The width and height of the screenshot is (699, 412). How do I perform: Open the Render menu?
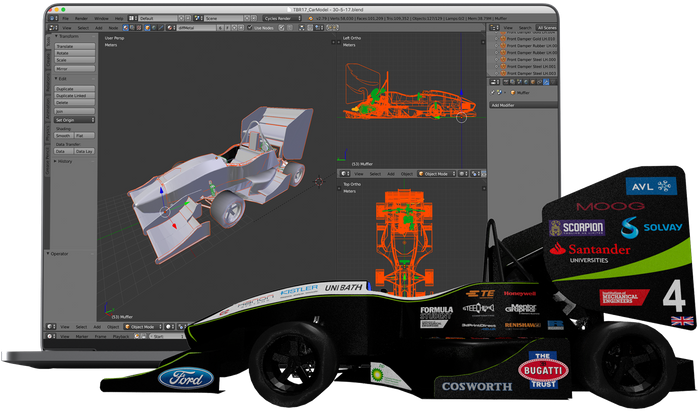pyautogui.click(x=81, y=18)
